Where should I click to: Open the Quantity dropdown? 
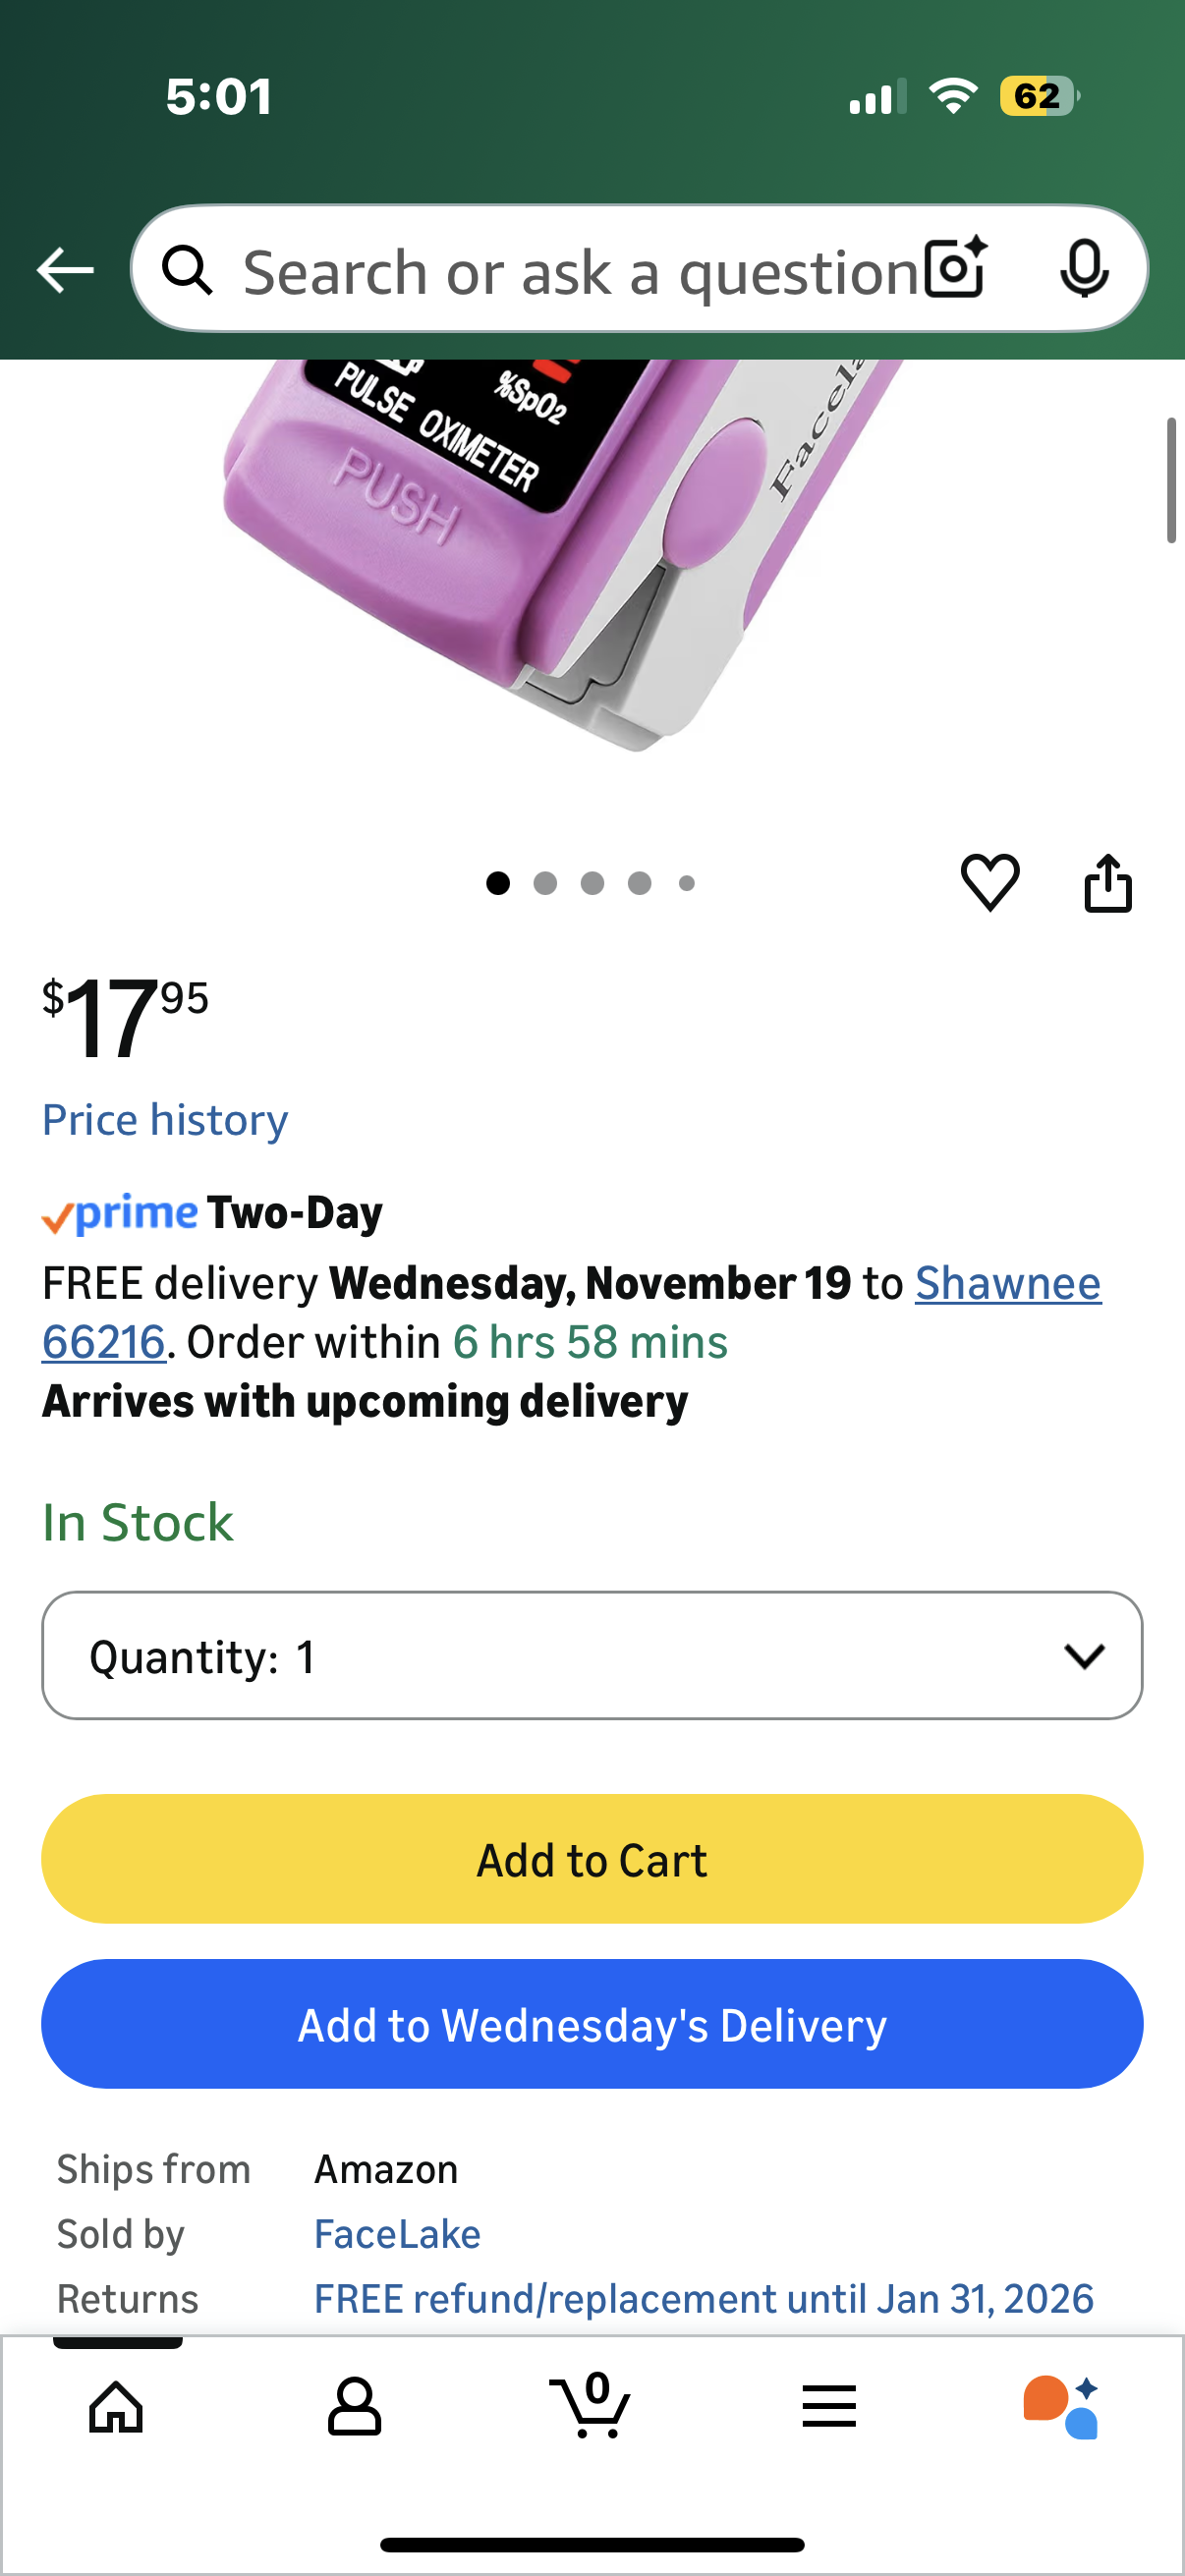[592, 1655]
